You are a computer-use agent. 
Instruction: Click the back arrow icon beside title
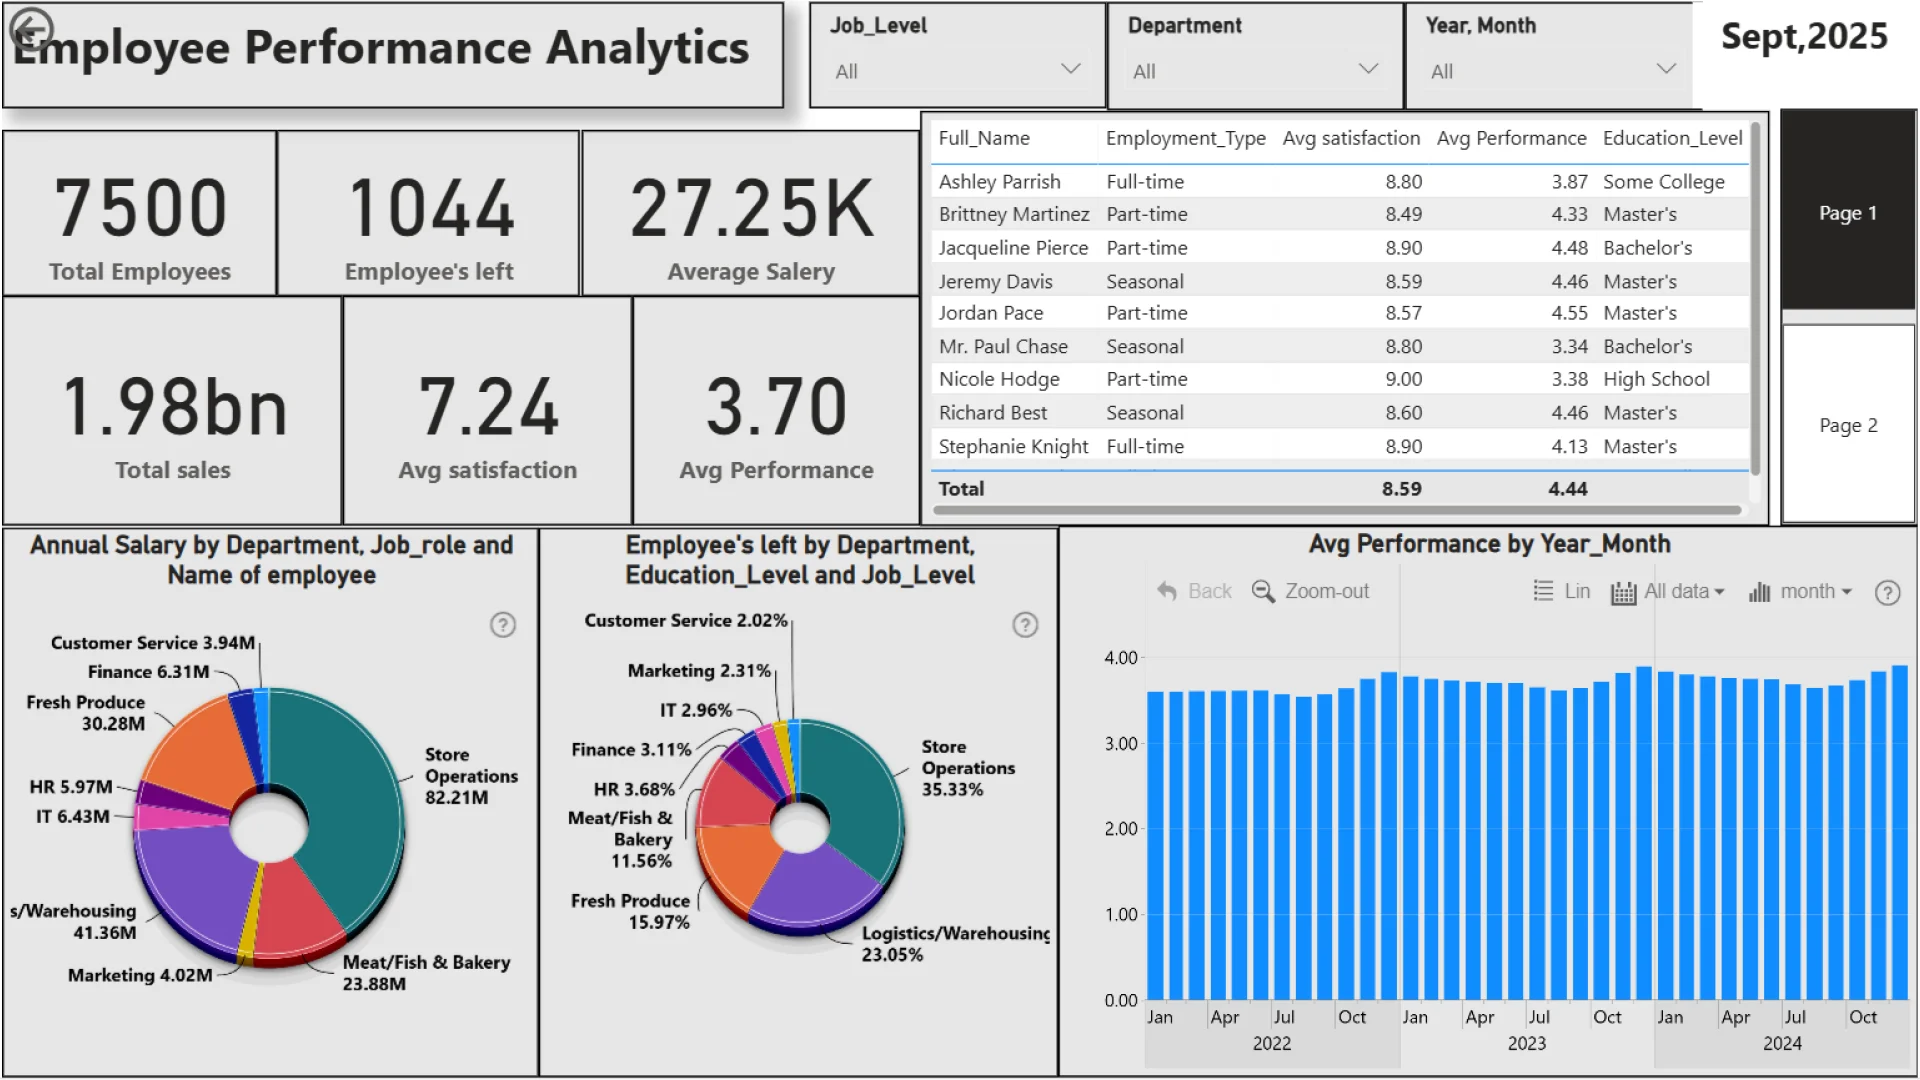pos(31,30)
